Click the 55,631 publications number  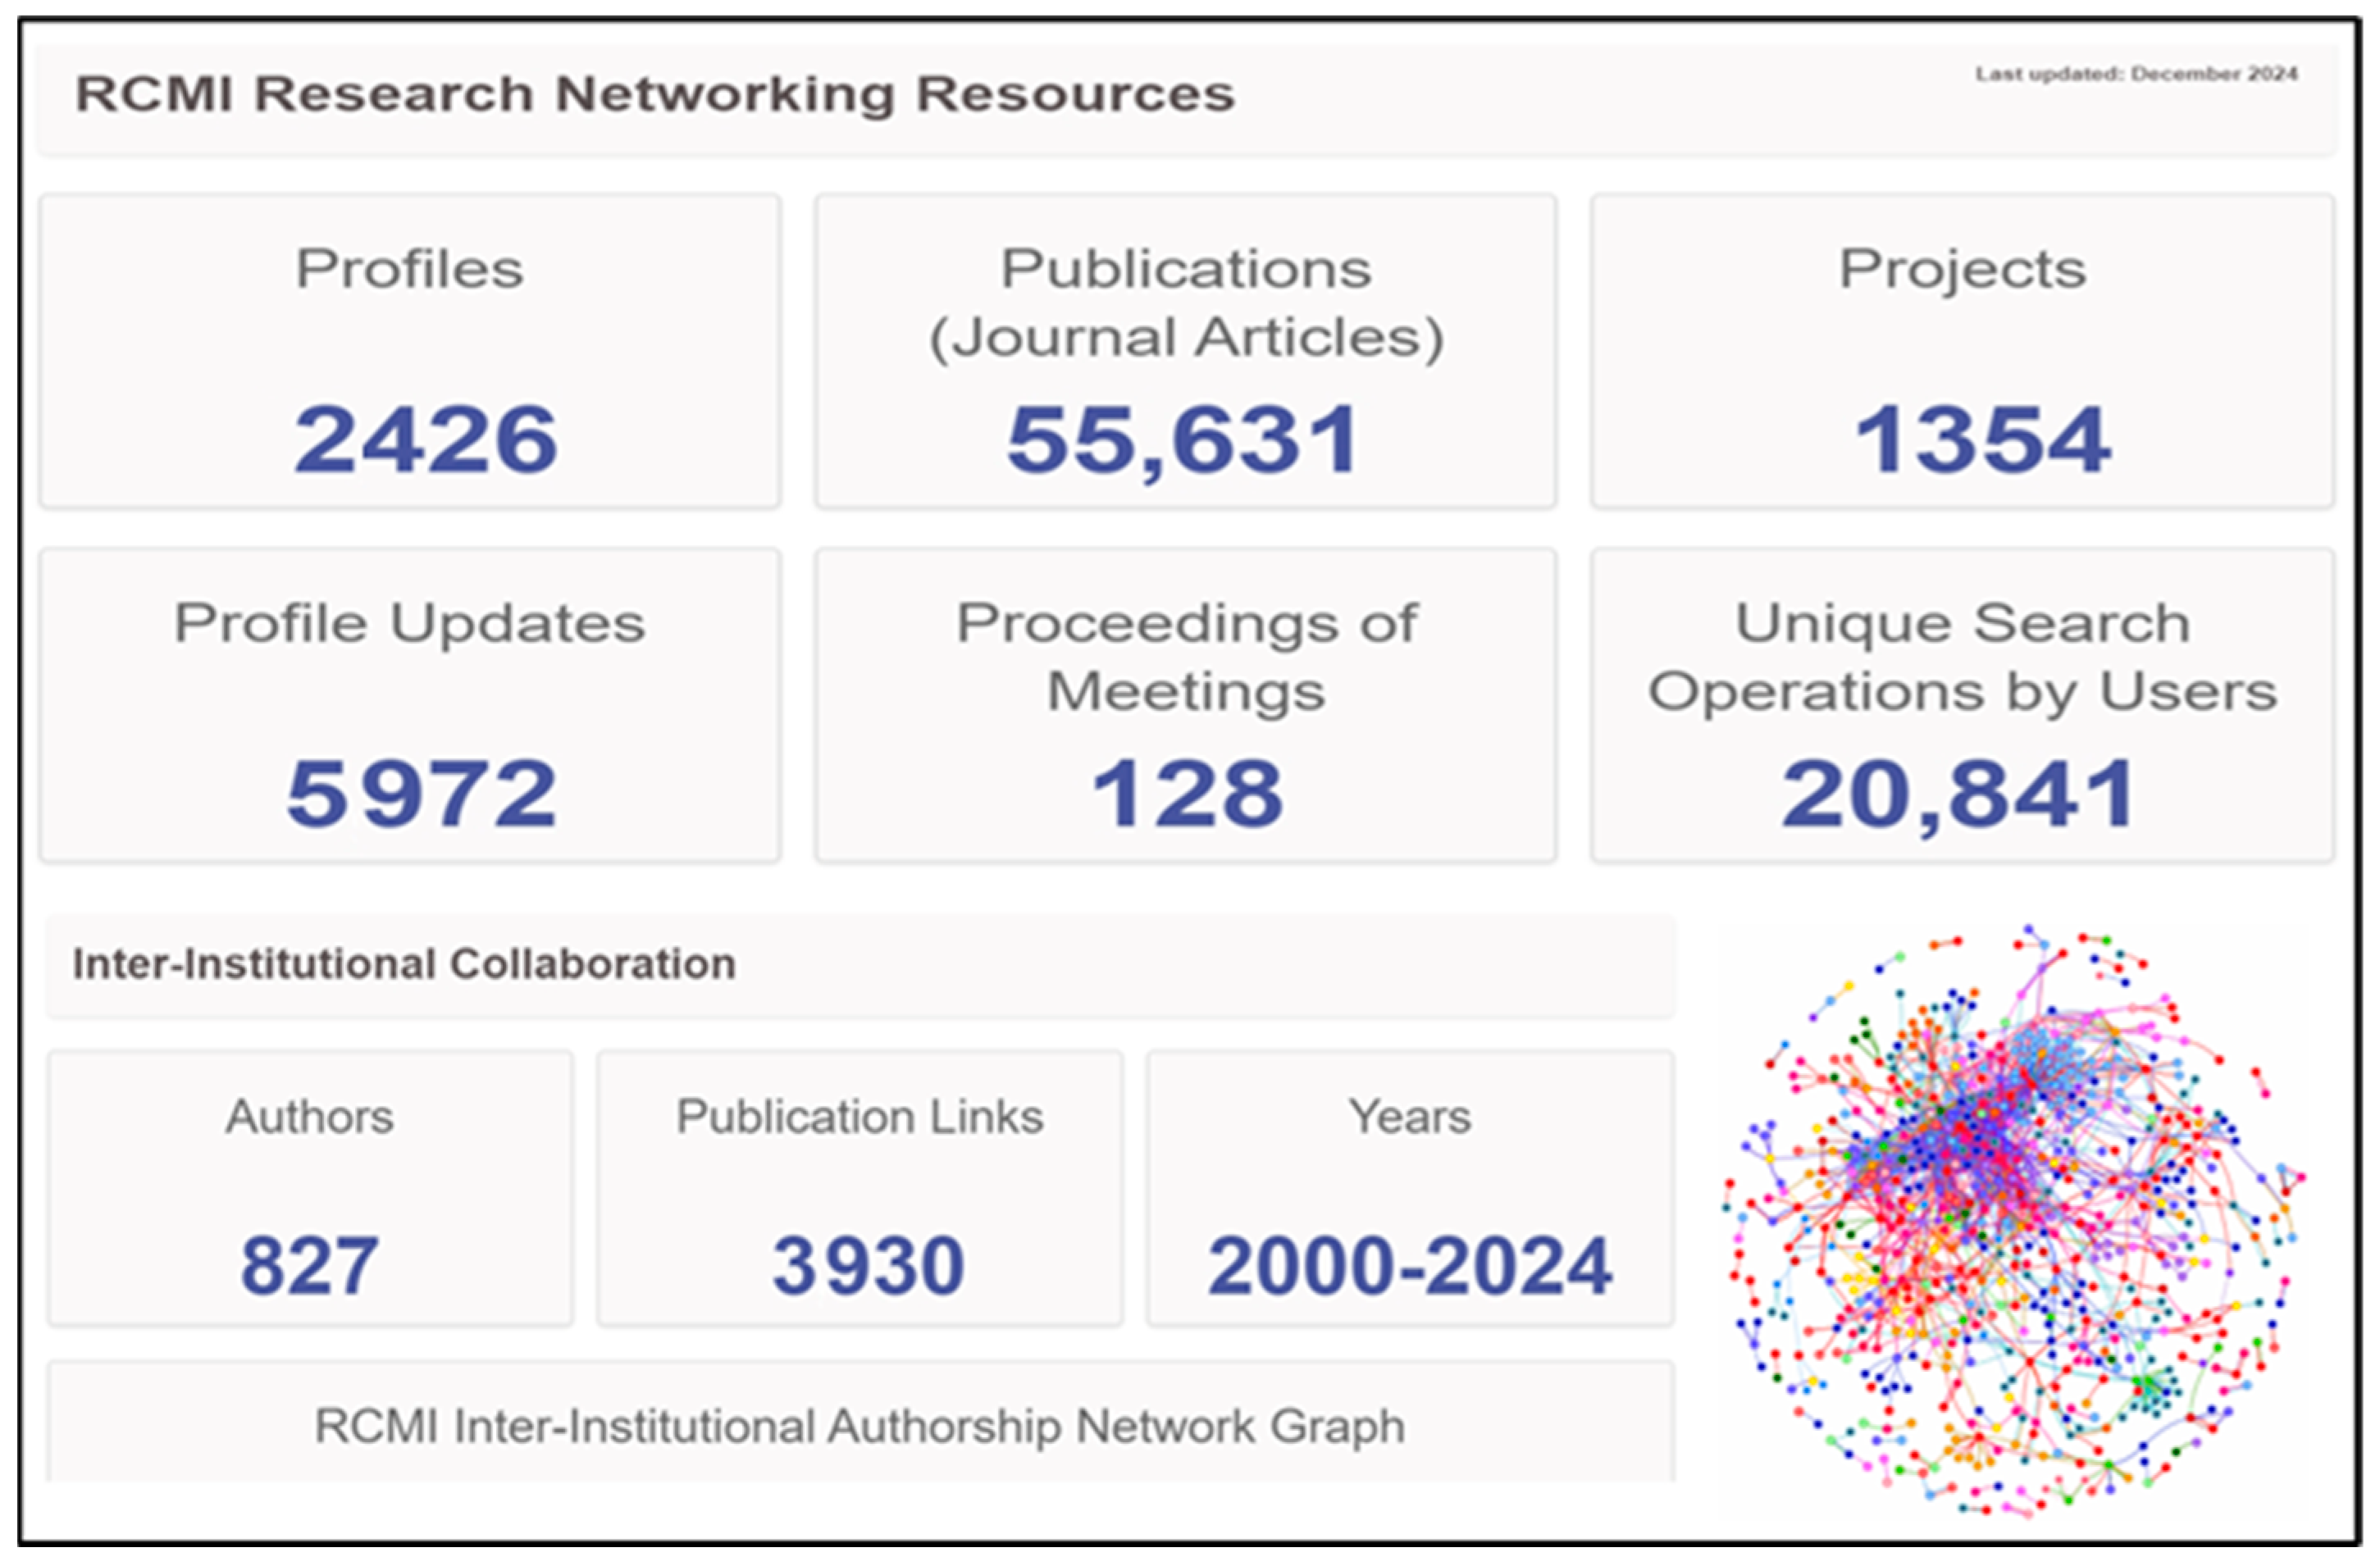point(1185,440)
